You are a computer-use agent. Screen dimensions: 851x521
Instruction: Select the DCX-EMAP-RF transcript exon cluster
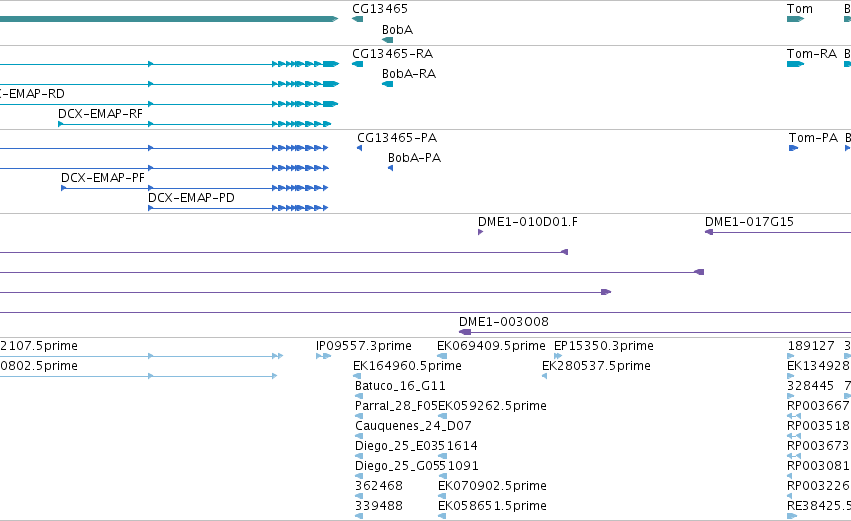301,124
